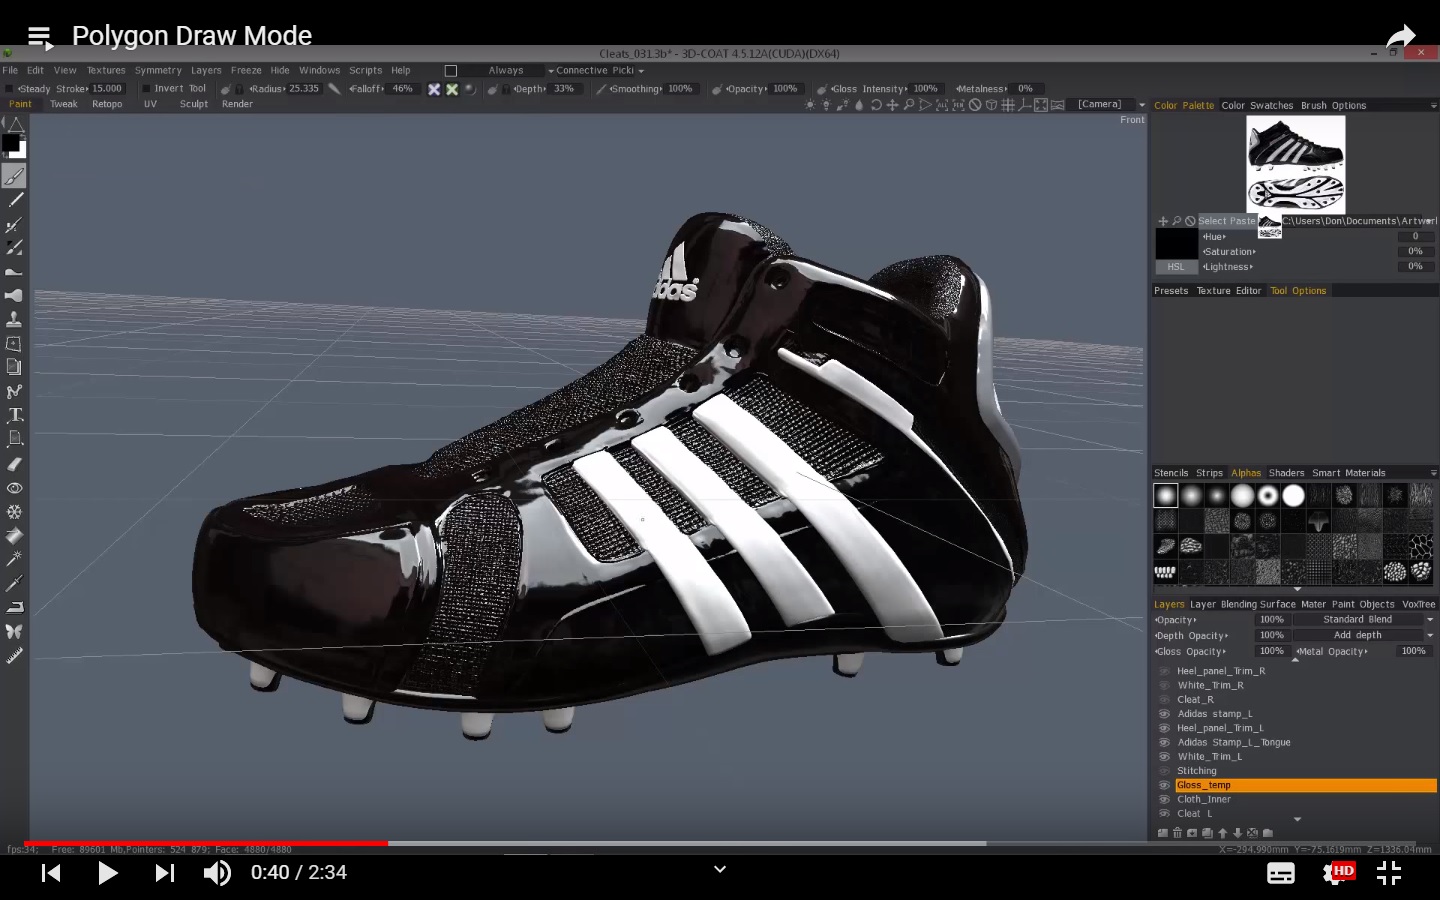Toggle video subtitles button
Image resolution: width=1440 pixels, height=900 pixels.
(x=1281, y=873)
